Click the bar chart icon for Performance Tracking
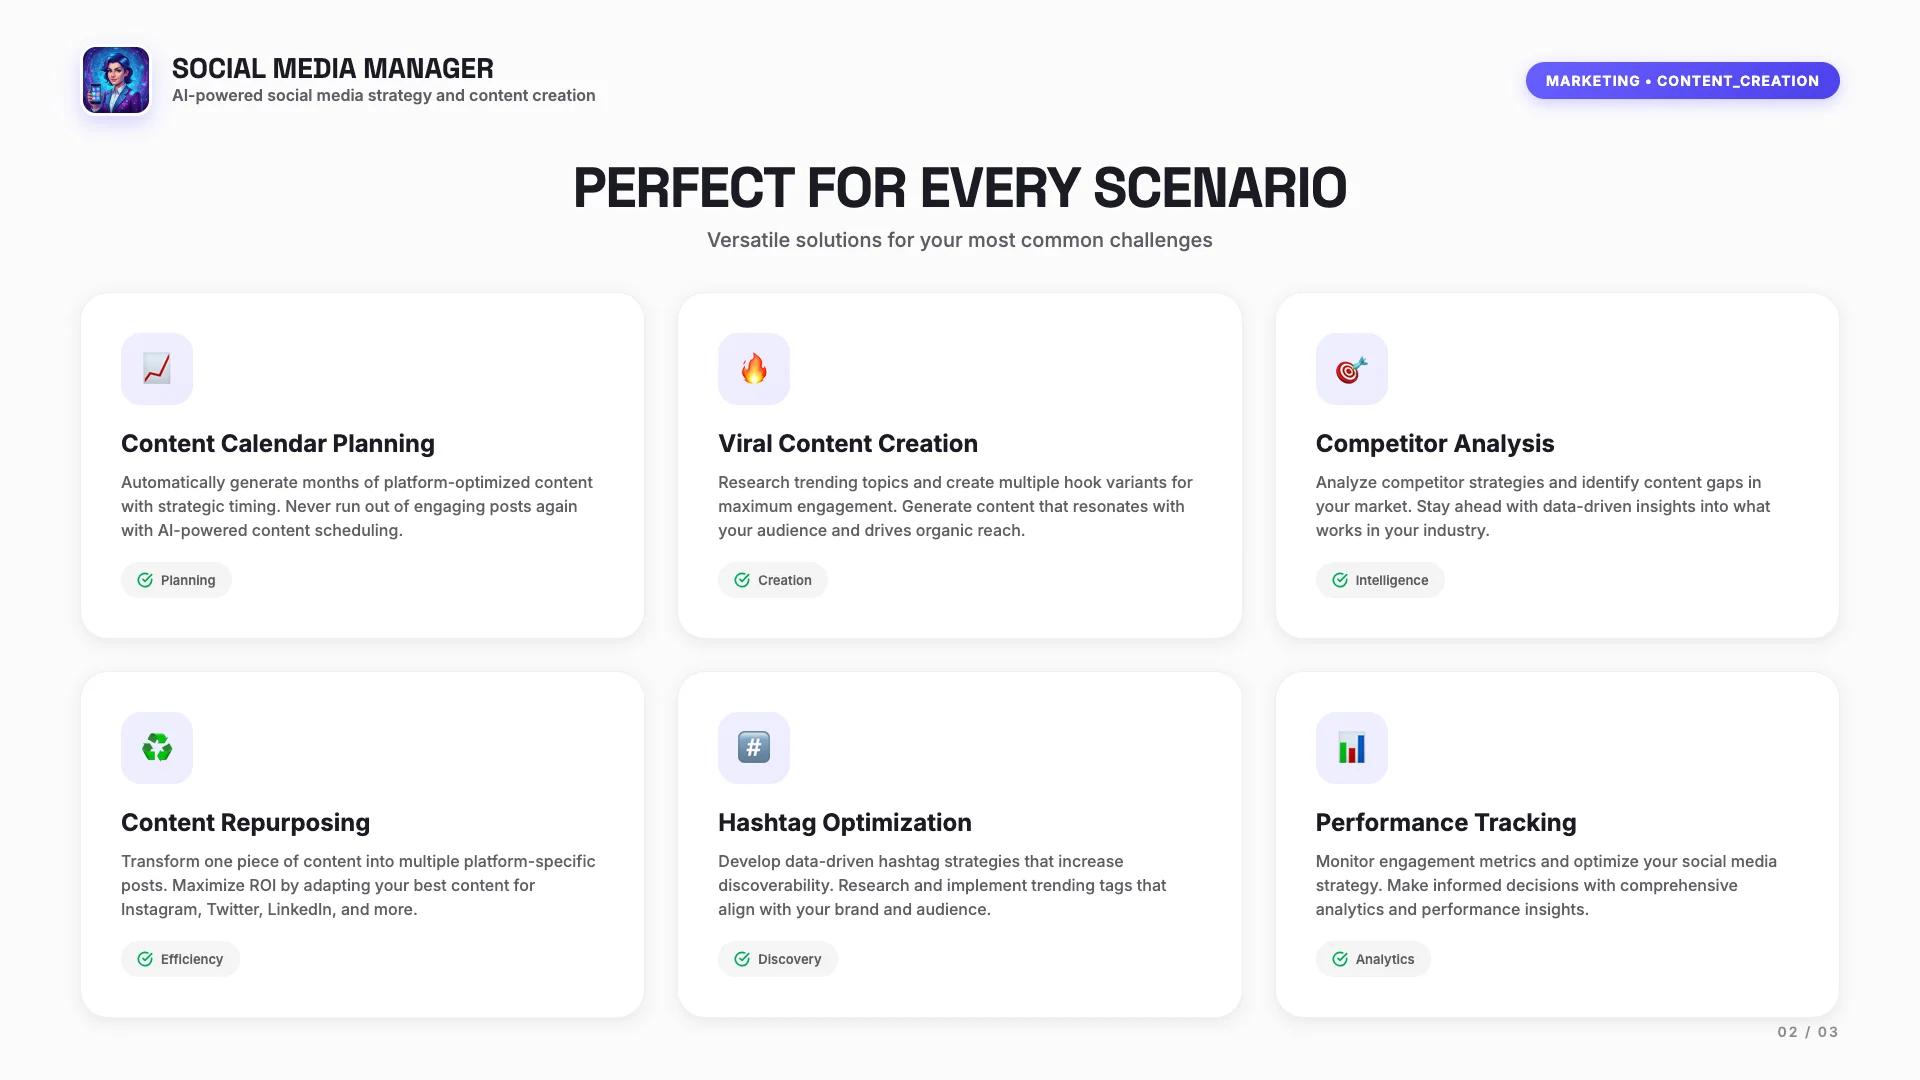 (1351, 748)
